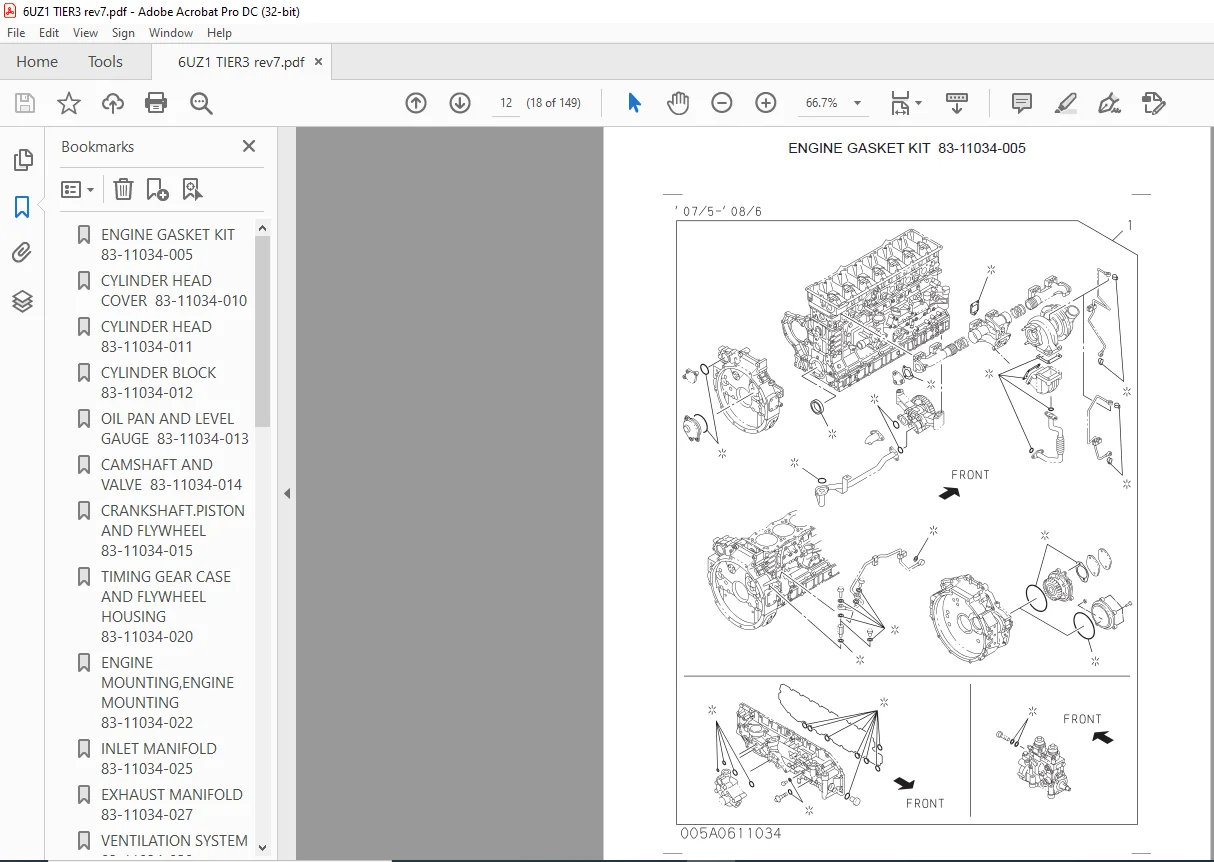Open the Sign menu
Viewport: 1214px width, 862px height.
coord(123,33)
